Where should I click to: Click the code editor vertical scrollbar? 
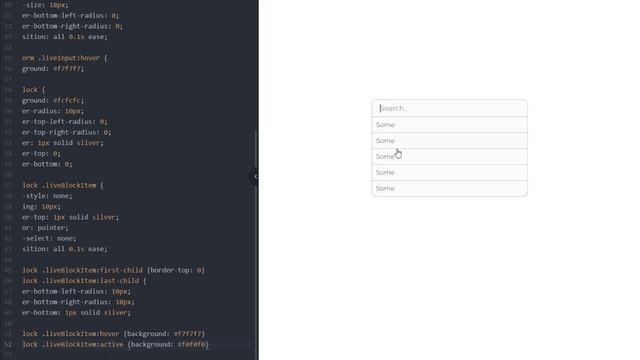[256, 245]
